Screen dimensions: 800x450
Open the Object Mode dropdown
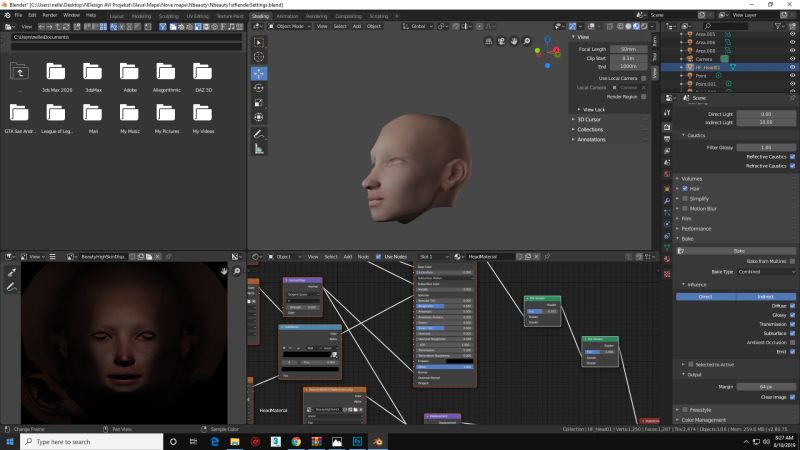[291, 26]
